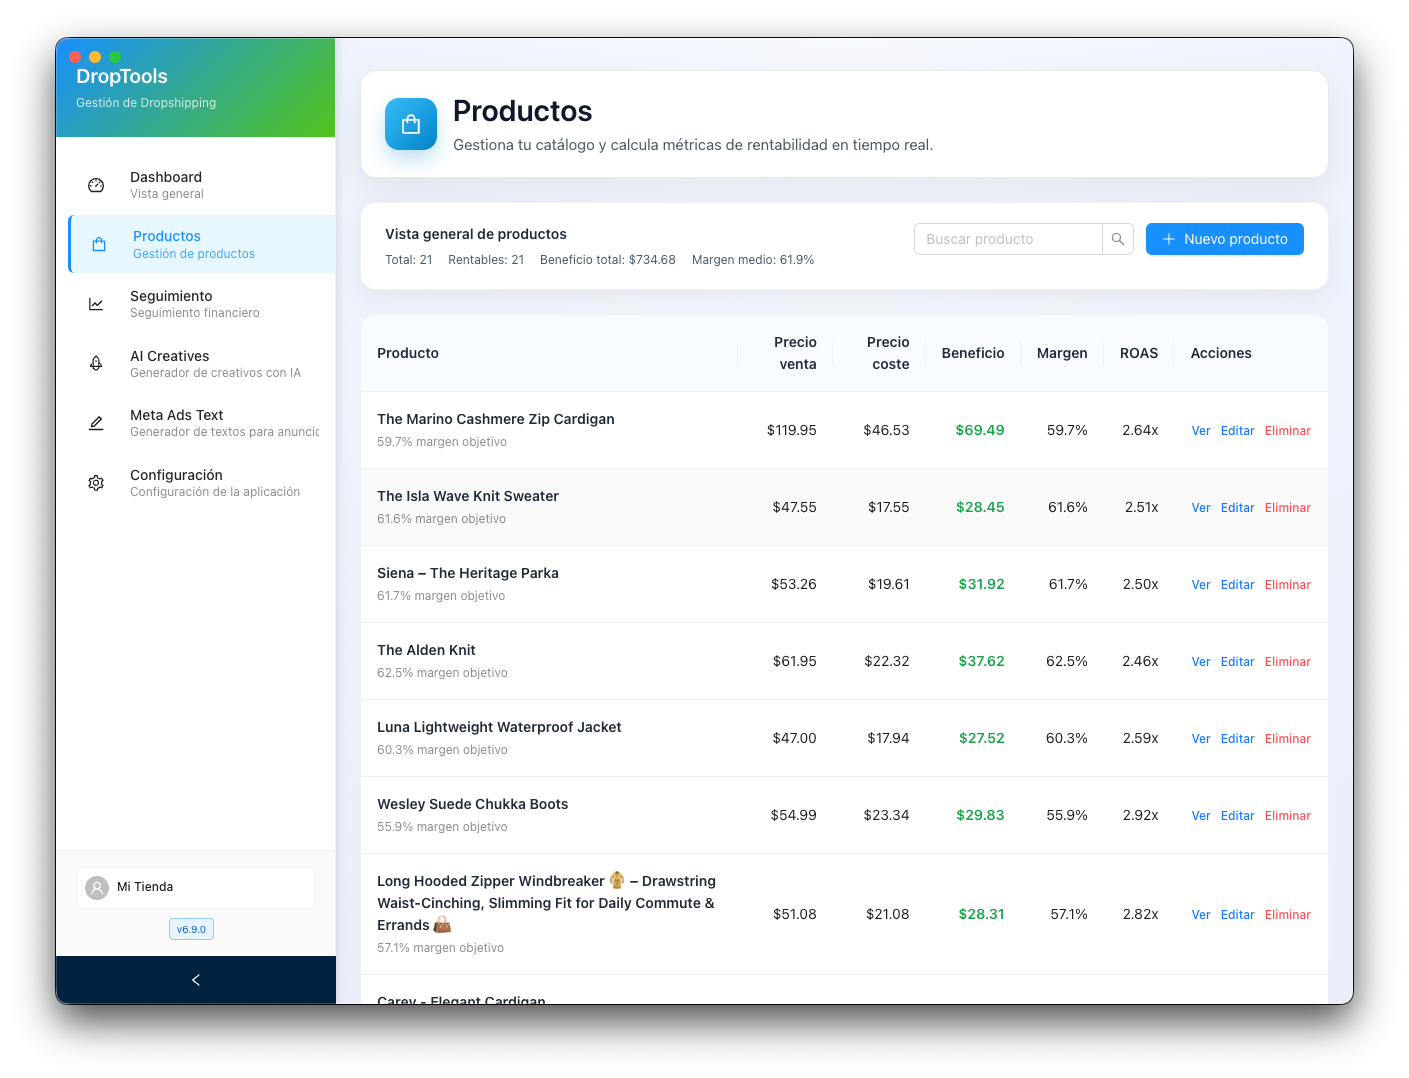Select the Dashboard speedometer icon in the sidebar
The image size is (1409, 1078).
coord(95,185)
